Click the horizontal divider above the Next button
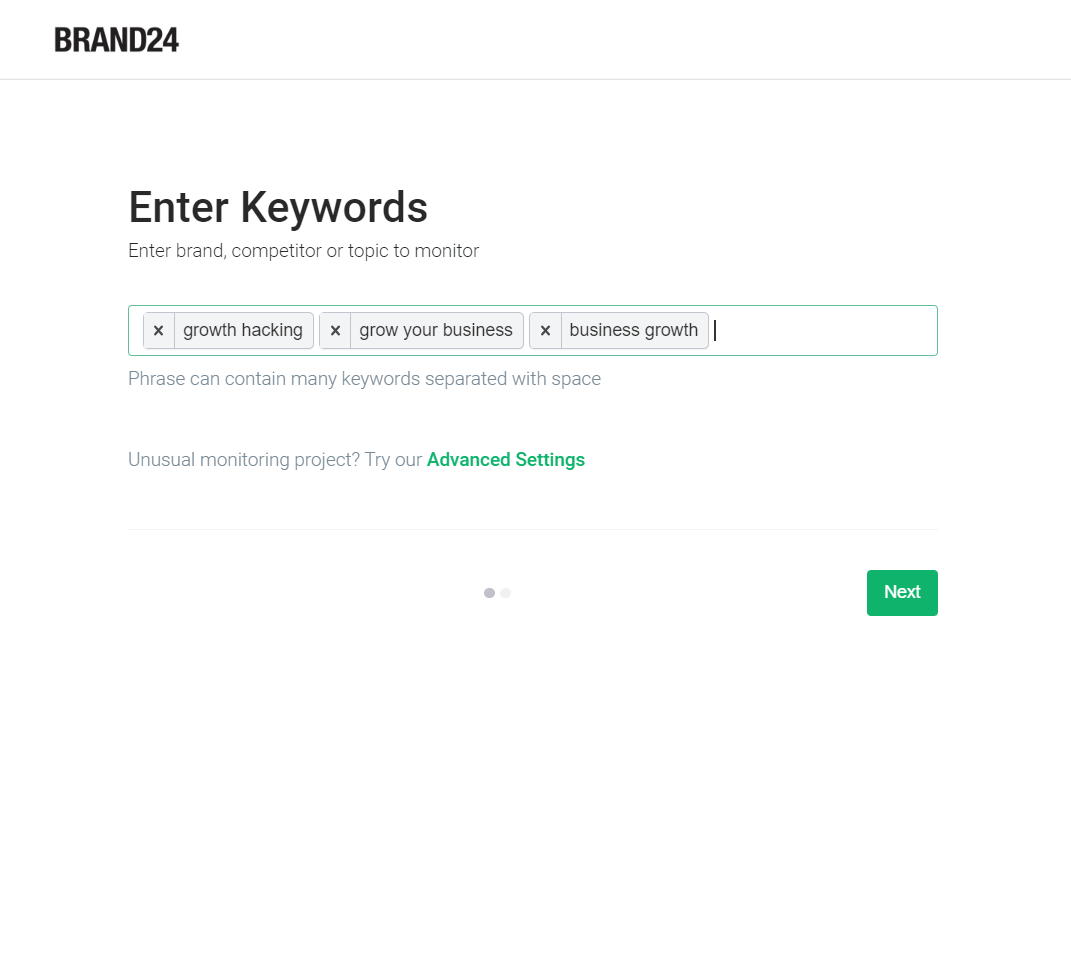Screen dimensions: 1071x975 pyautogui.click(x=533, y=529)
